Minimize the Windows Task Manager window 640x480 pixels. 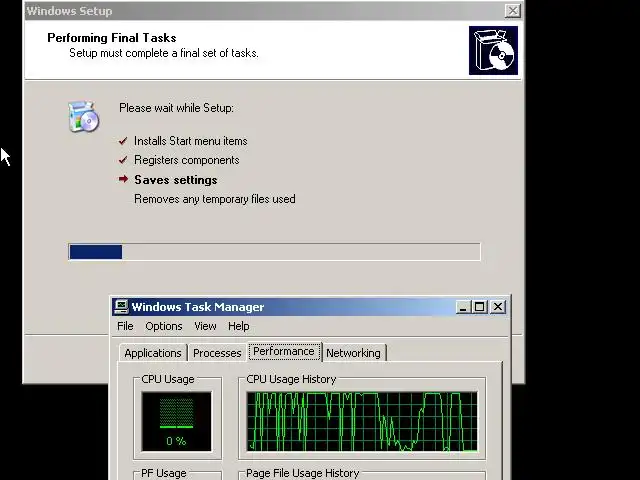pyautogui.click(x=463, y=307)
